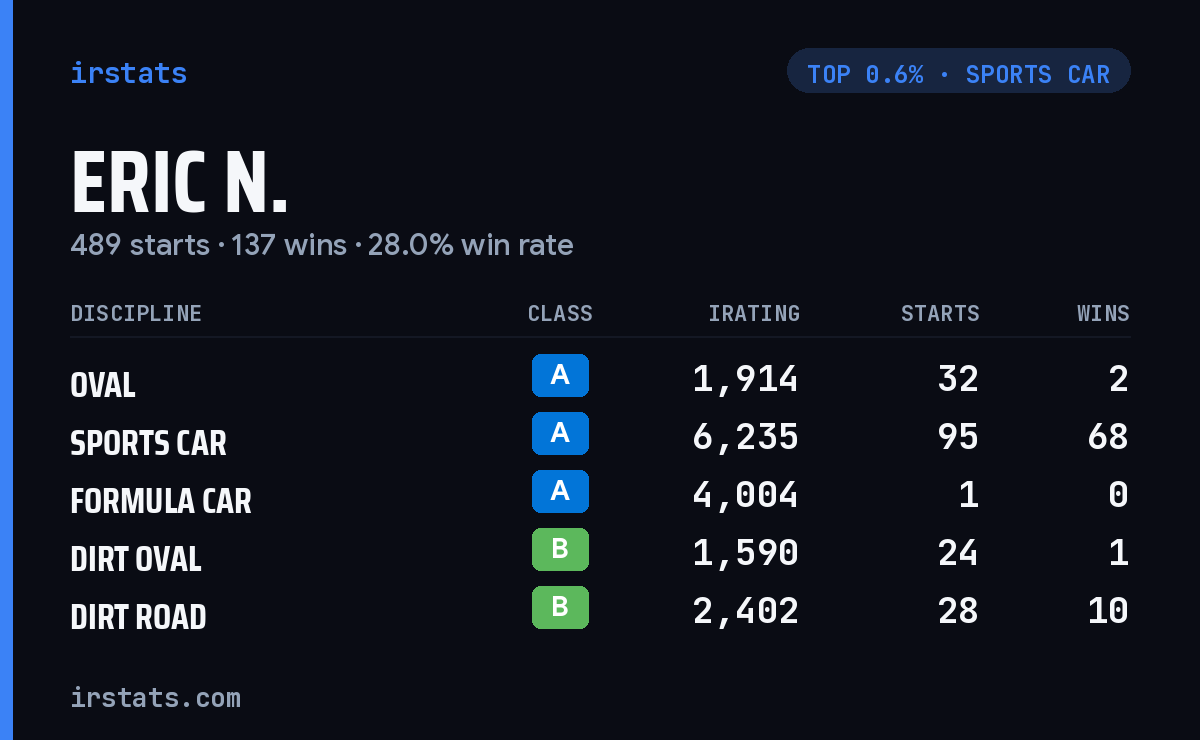This screenshot has height=740, width=1200.
Task: Select the FORMULA CAR discipline row
Action: [600, 495]
